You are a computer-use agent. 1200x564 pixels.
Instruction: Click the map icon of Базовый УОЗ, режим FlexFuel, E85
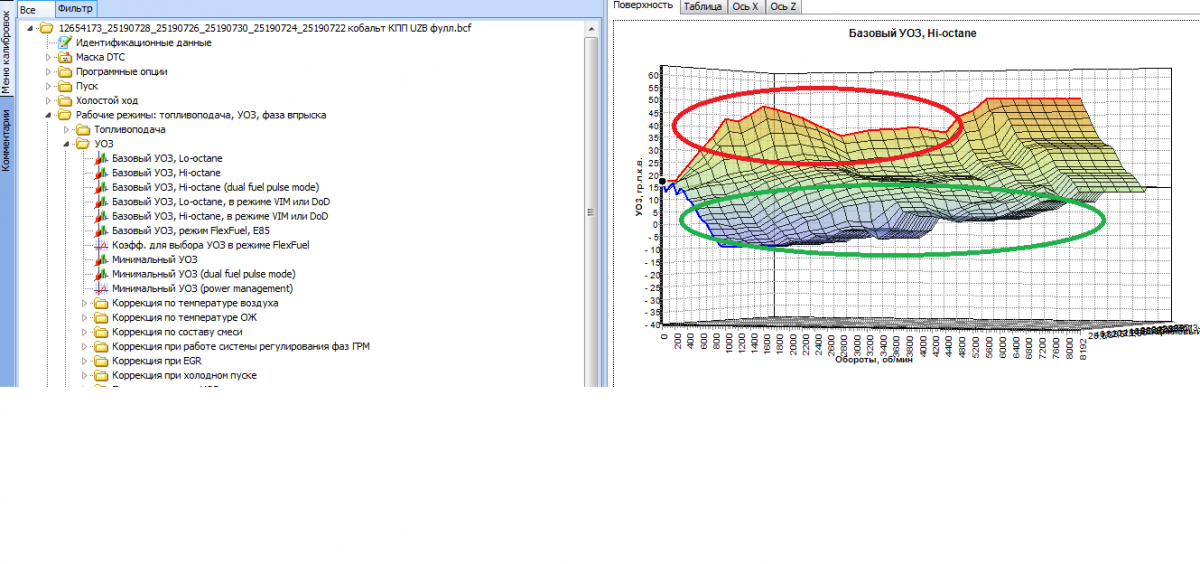point(100,230)
